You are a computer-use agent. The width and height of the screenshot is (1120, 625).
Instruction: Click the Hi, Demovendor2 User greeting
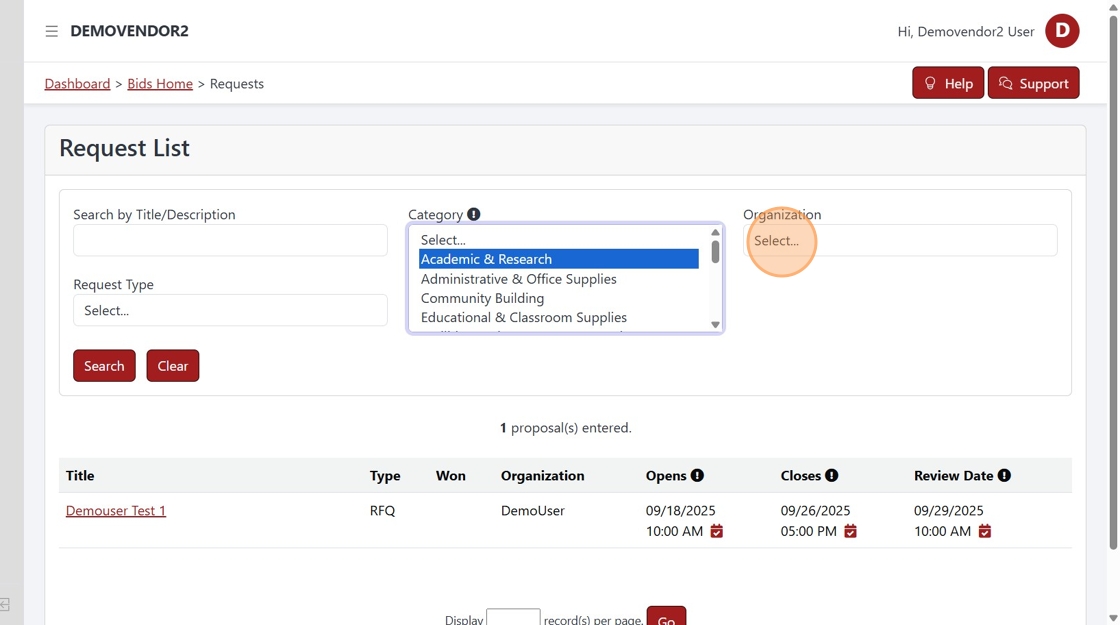pyautogui.click(x=966, y=31)
